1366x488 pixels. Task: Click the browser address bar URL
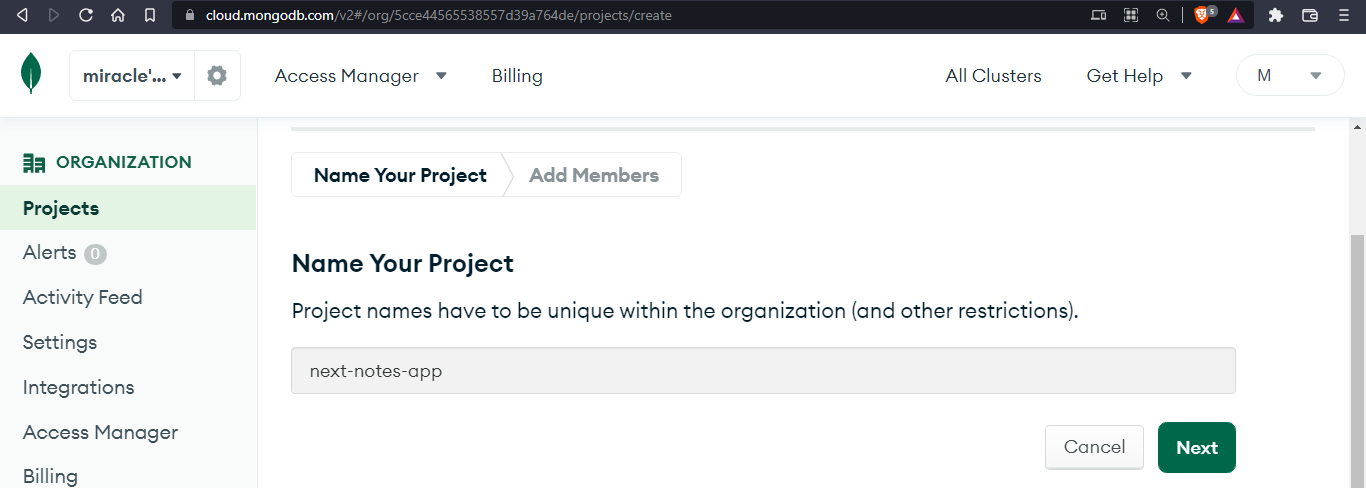coord(439,15)
